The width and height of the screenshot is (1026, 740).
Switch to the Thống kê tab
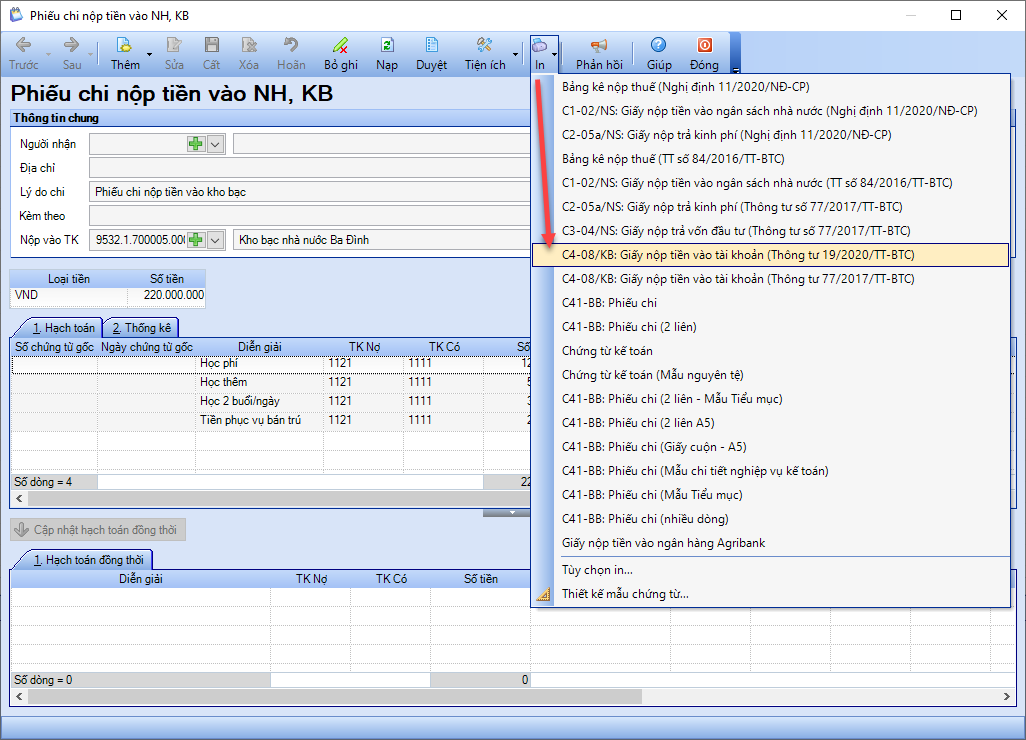(x=139, y=328)
